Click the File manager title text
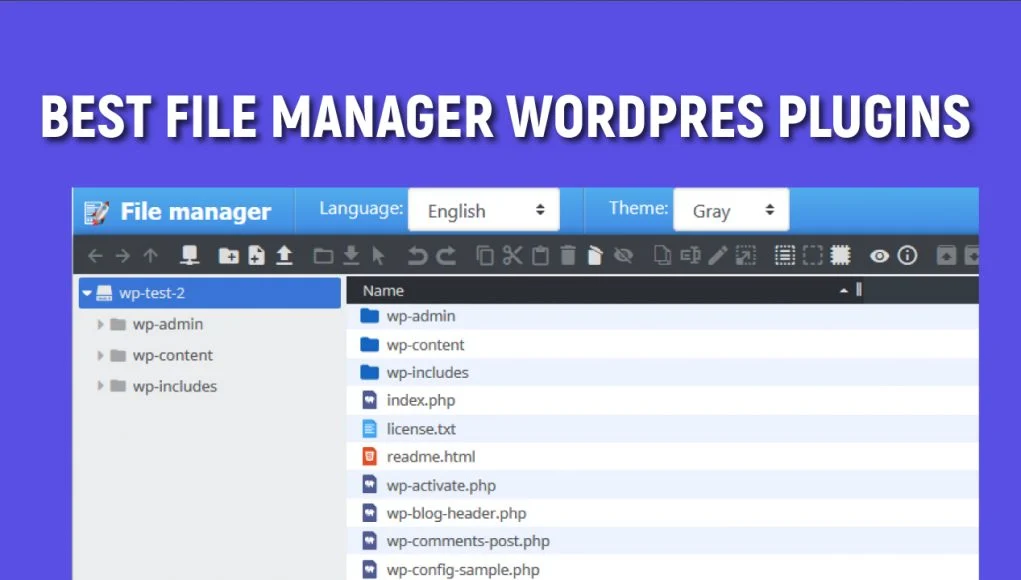1021x580 pixels. tap(195, 212)
